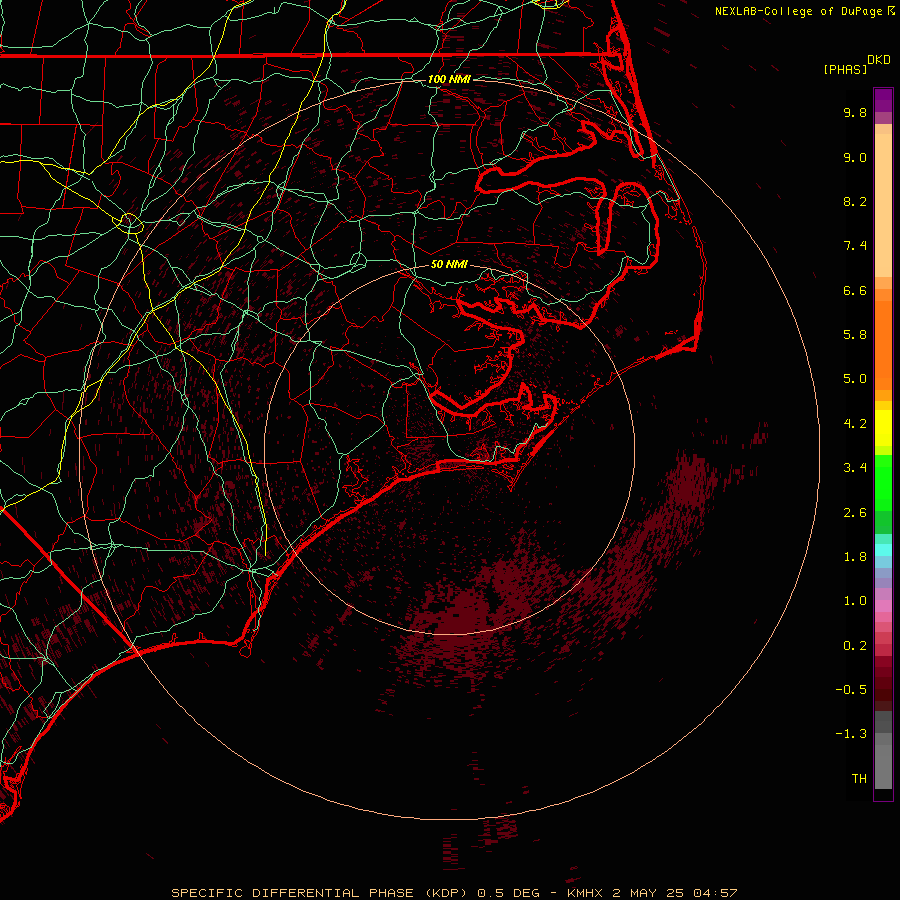Click the '100 NMI' range ring label
900x900 pixels.
(449, 79)
